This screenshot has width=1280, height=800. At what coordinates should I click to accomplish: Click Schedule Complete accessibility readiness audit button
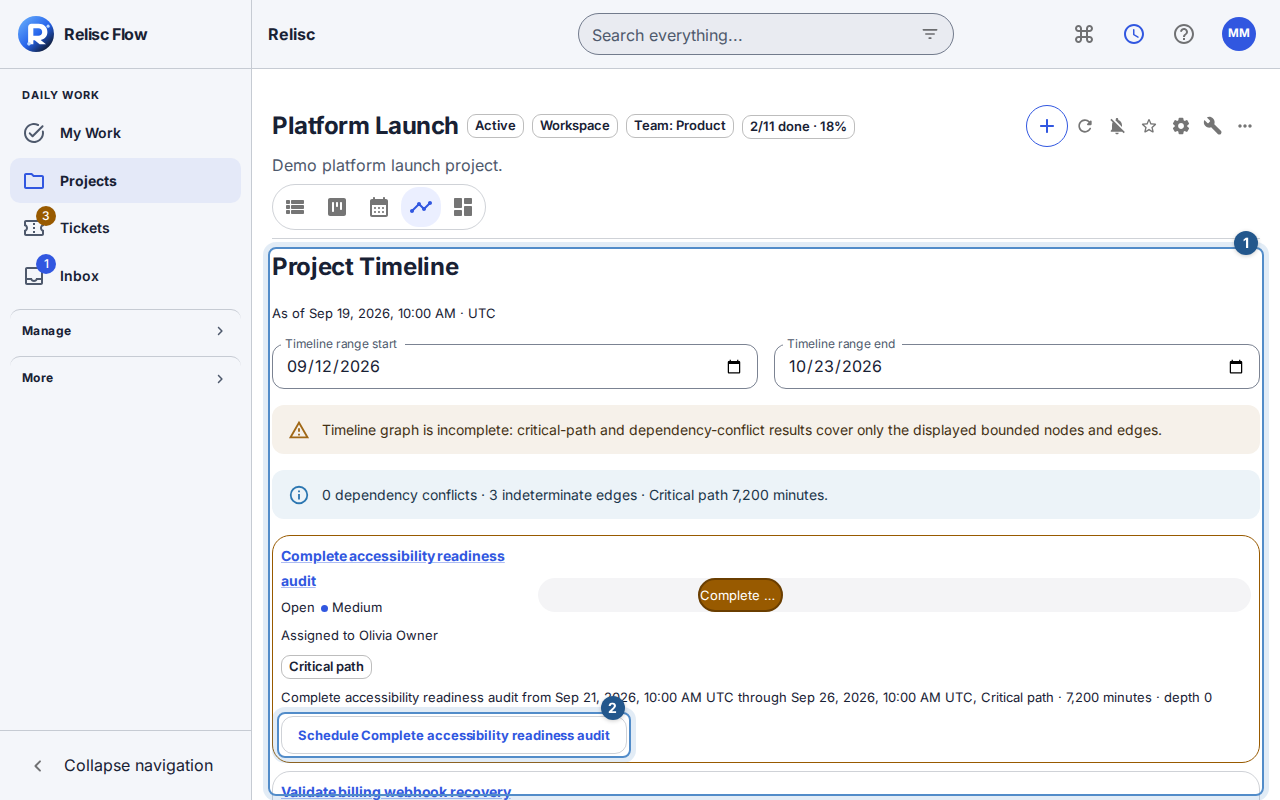(454, 735)
